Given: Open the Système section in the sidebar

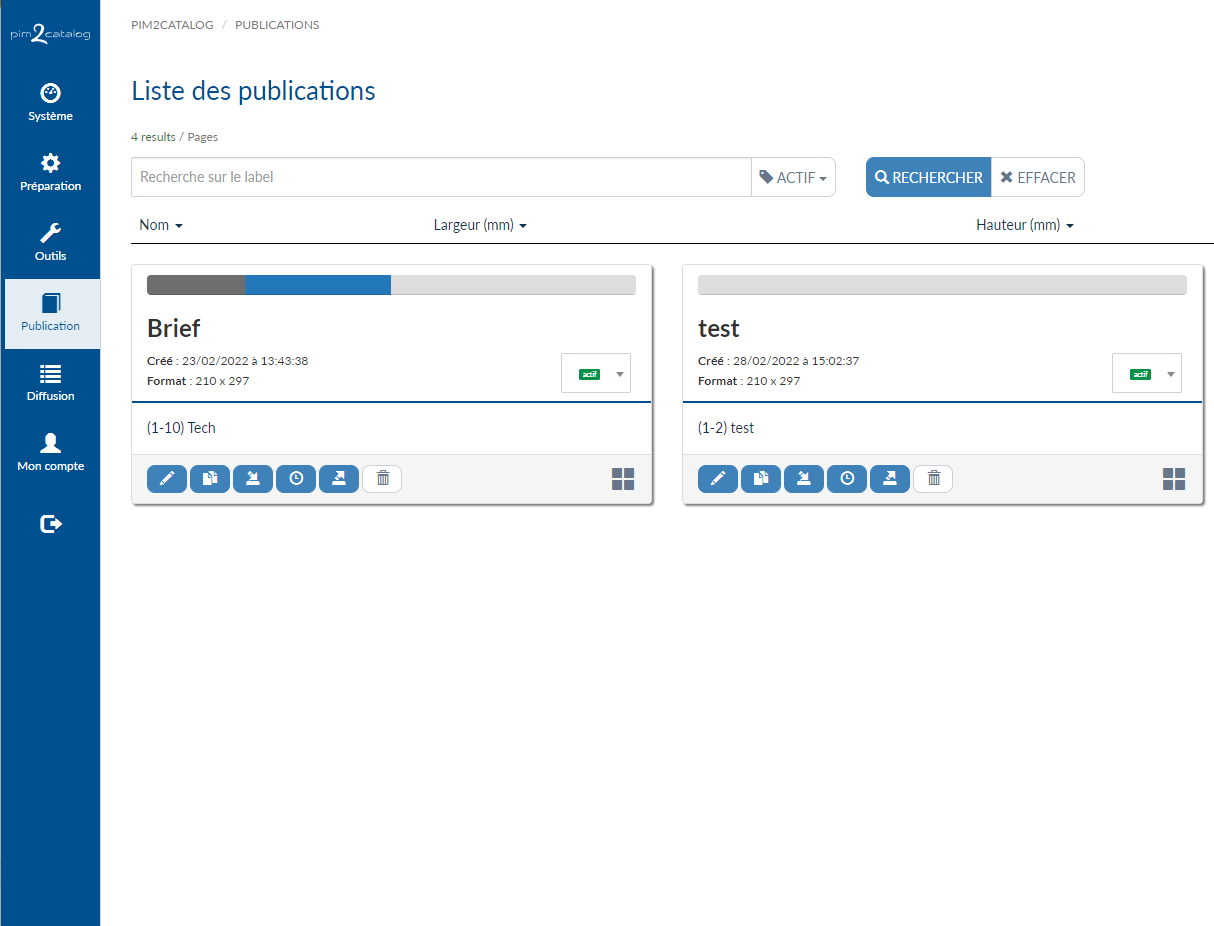Looking at the screenshot, I should pyautogui.click(x=51, y=103).
